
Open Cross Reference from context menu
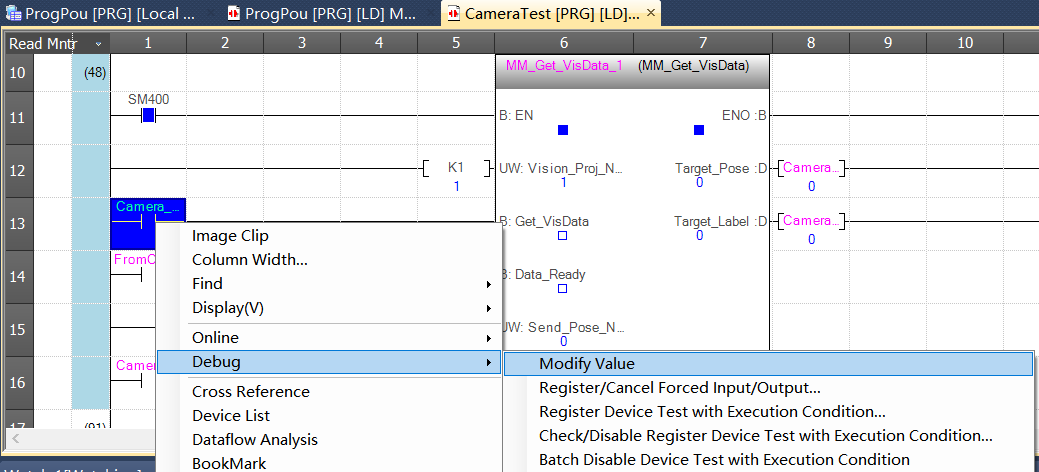(x=251, y=392)
